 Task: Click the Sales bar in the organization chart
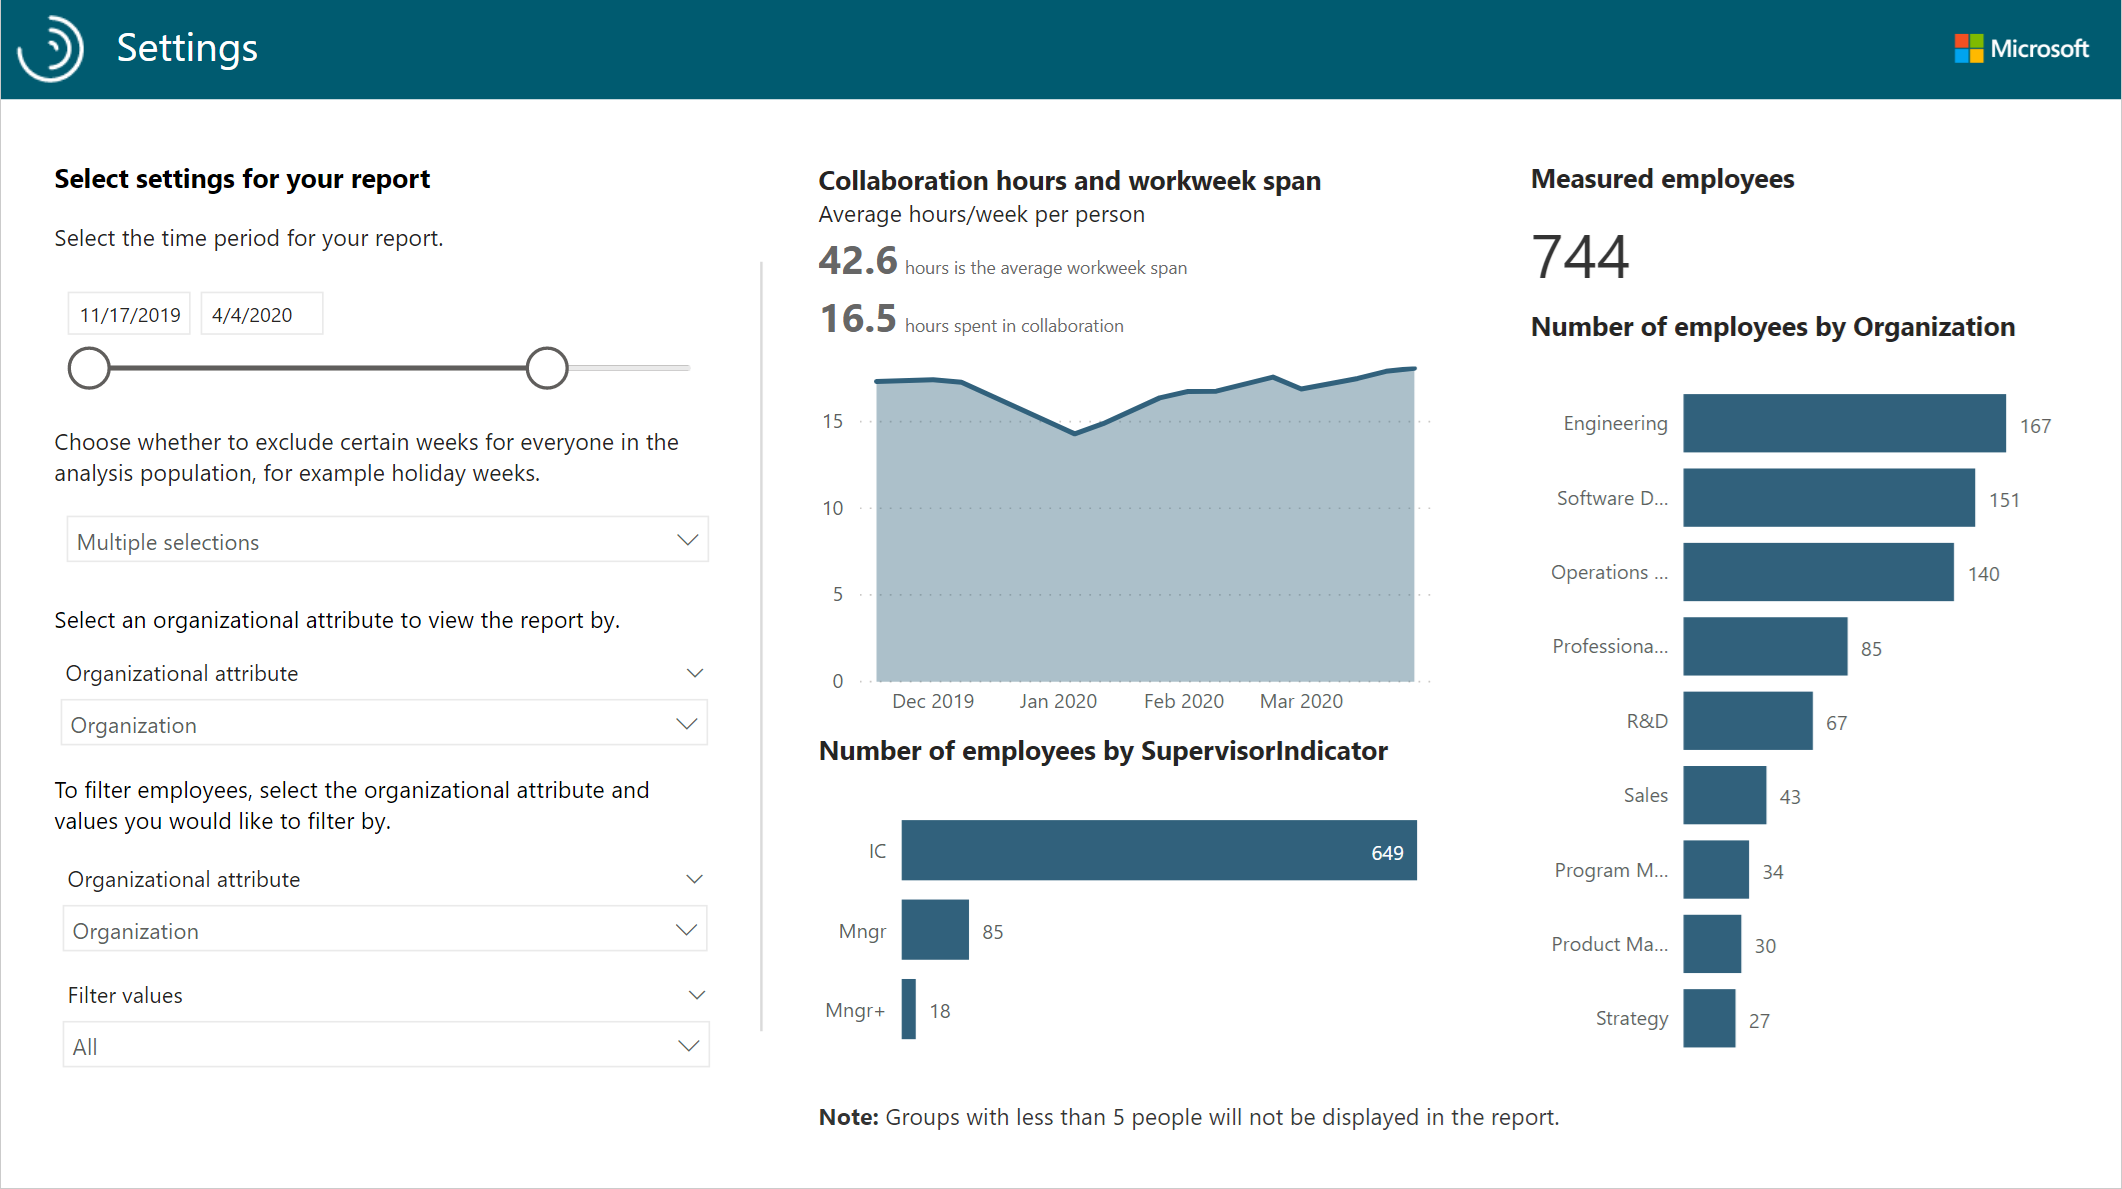coord(1724,795)
